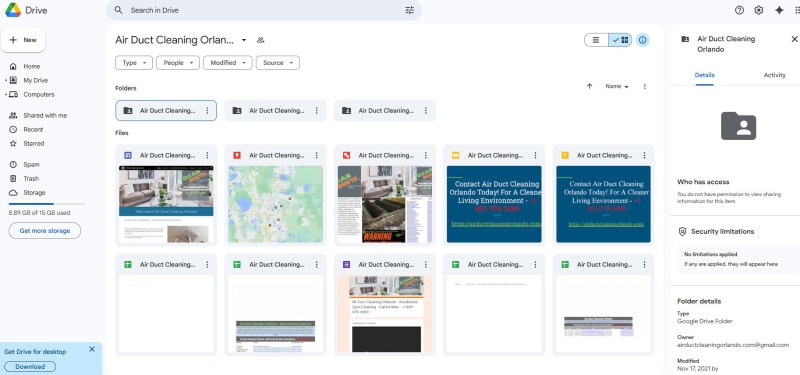Click the 'Security limitations' heading
This screenshot has width=800, height=375.
722,232
